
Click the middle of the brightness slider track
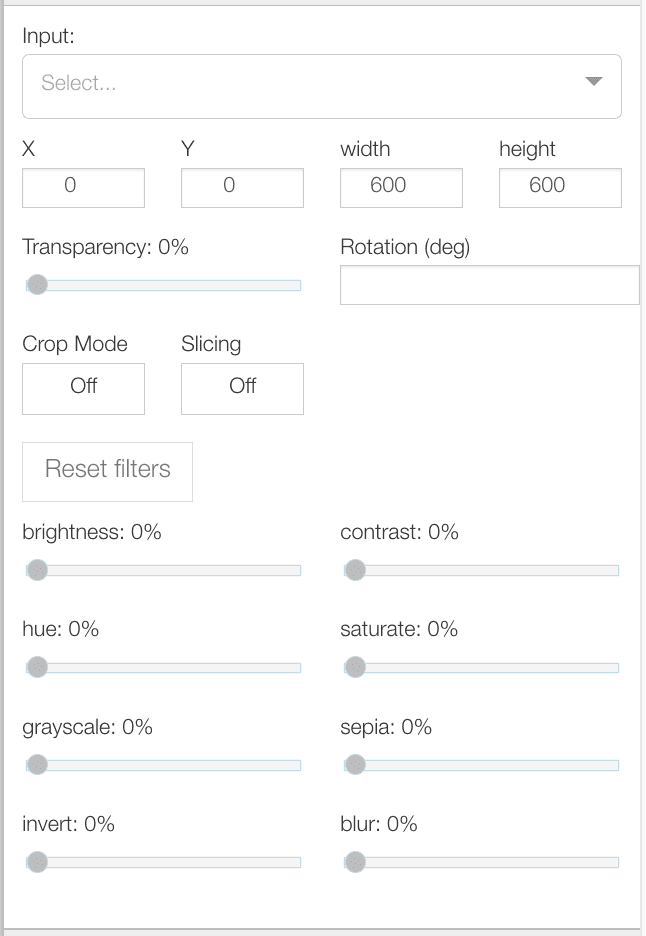click(163, 570)
